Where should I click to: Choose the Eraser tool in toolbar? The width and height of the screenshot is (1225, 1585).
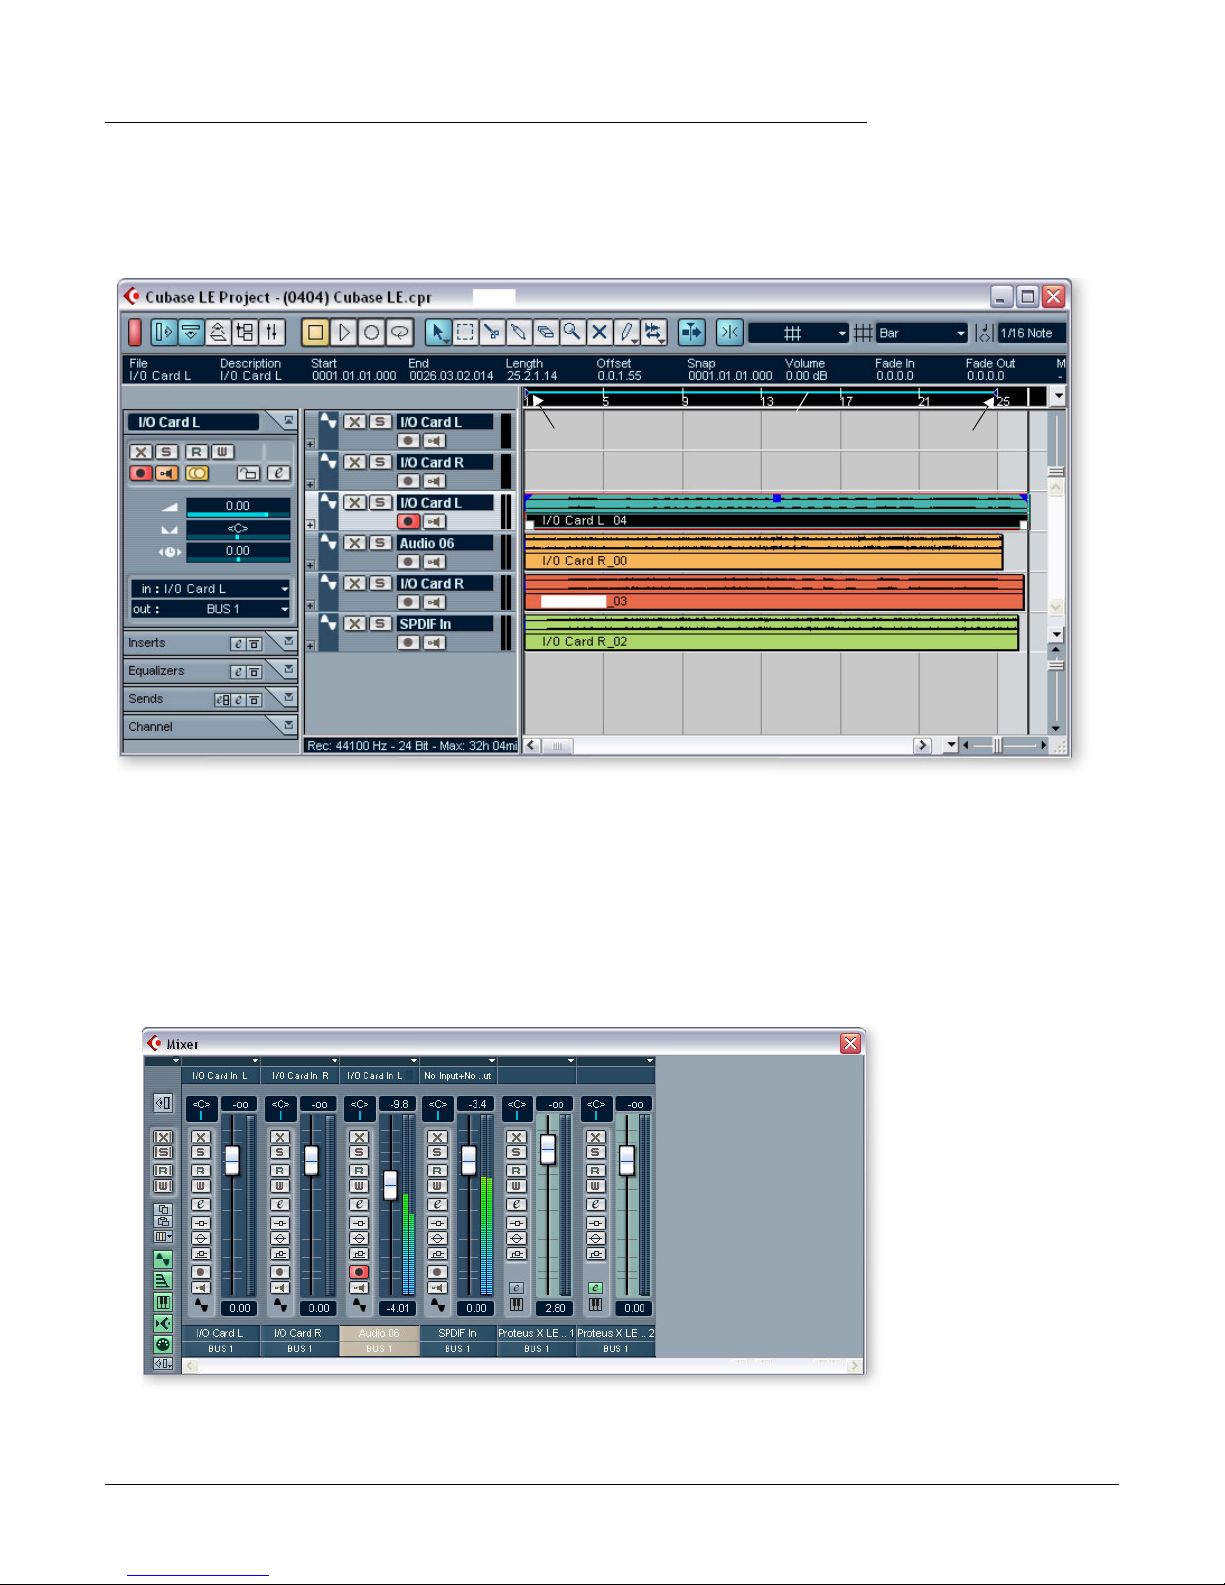(x=545, y=333)
